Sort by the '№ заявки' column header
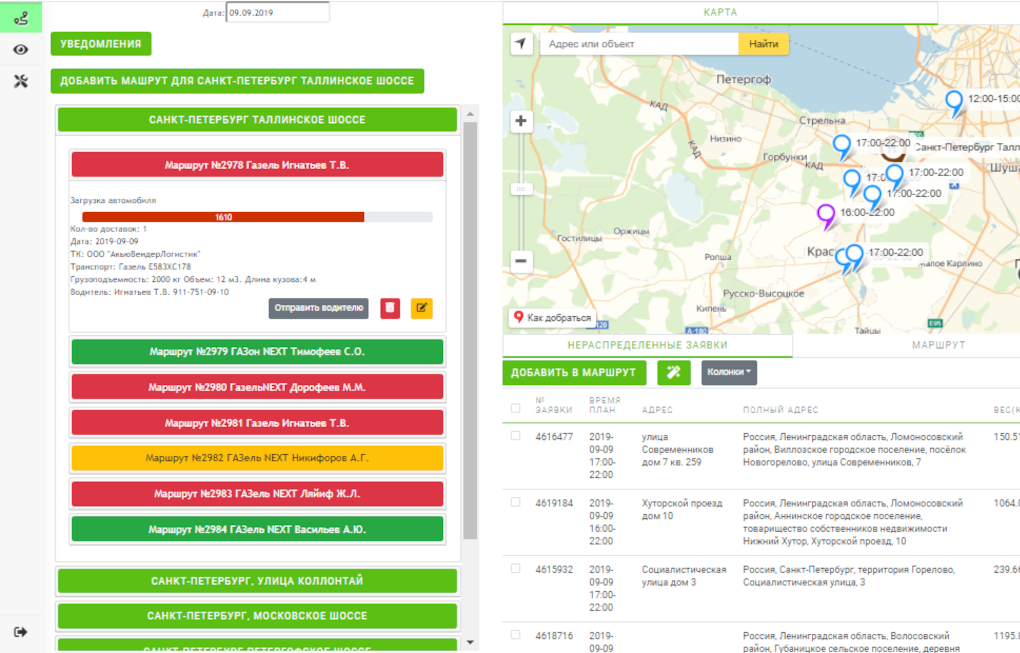Viewport: 1020px width, 653px height. coord(554,405)
